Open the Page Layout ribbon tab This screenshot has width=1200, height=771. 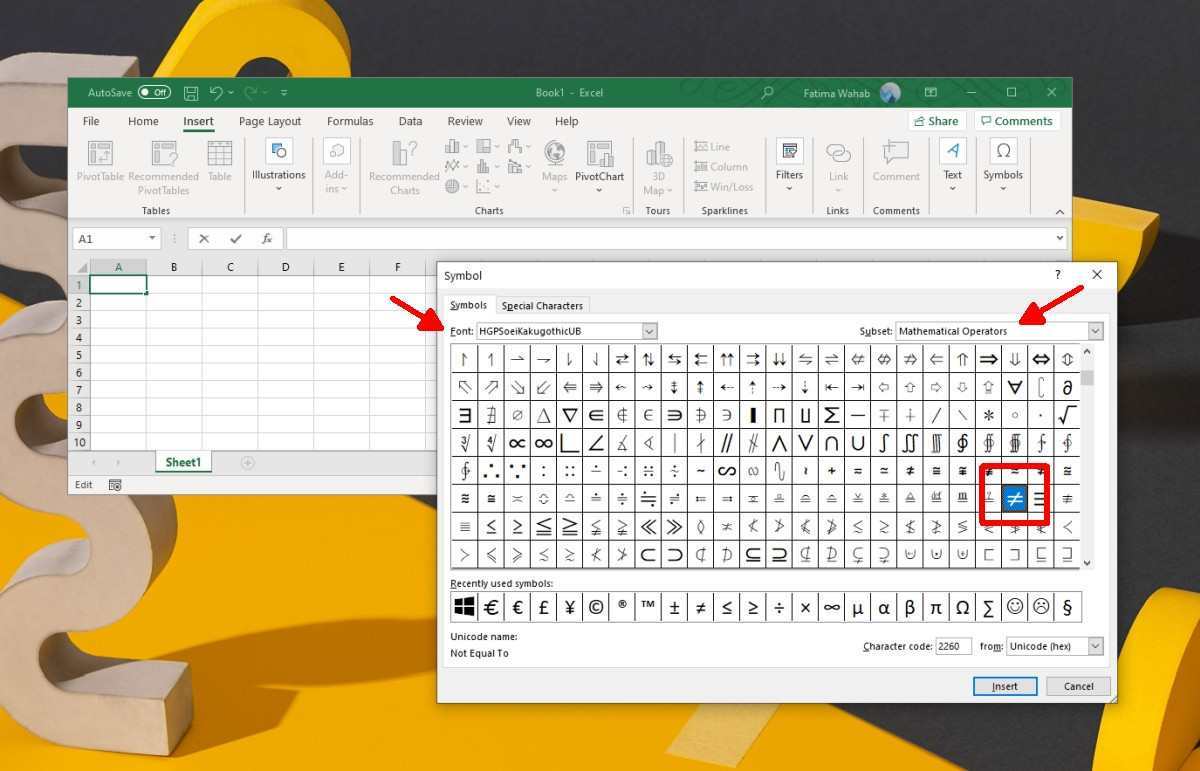pyautogui.click(x=270, y=121)
